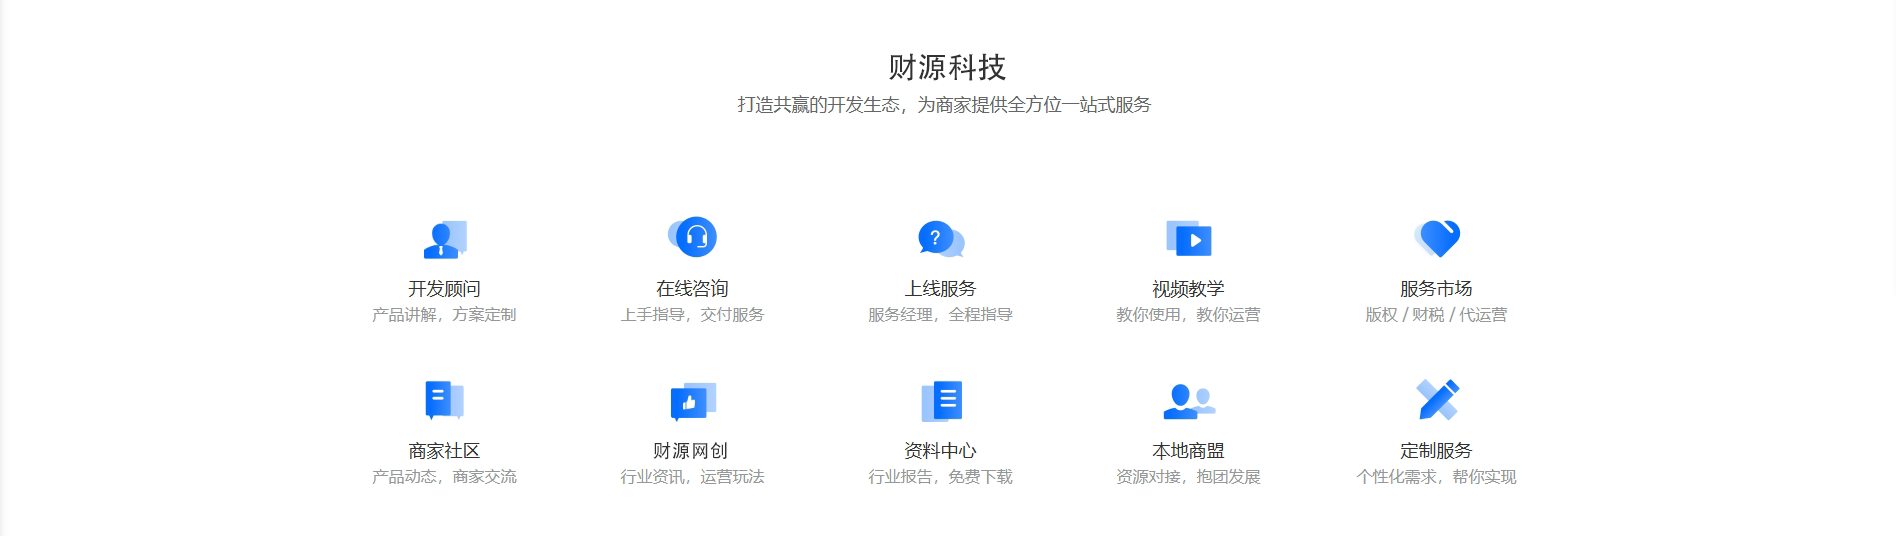The image size is (1896, 536).
Task: Open the 服务市场 title link
Action: pyautogui.click(x=1436, y=288)
